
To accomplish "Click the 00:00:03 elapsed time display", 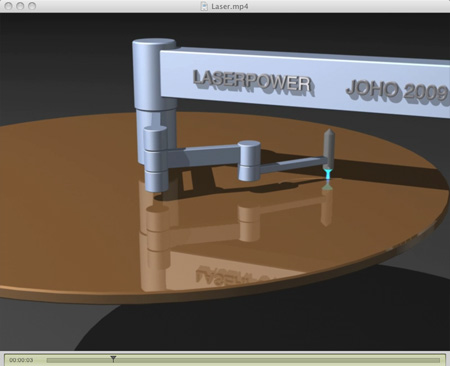I will (21, 360).
